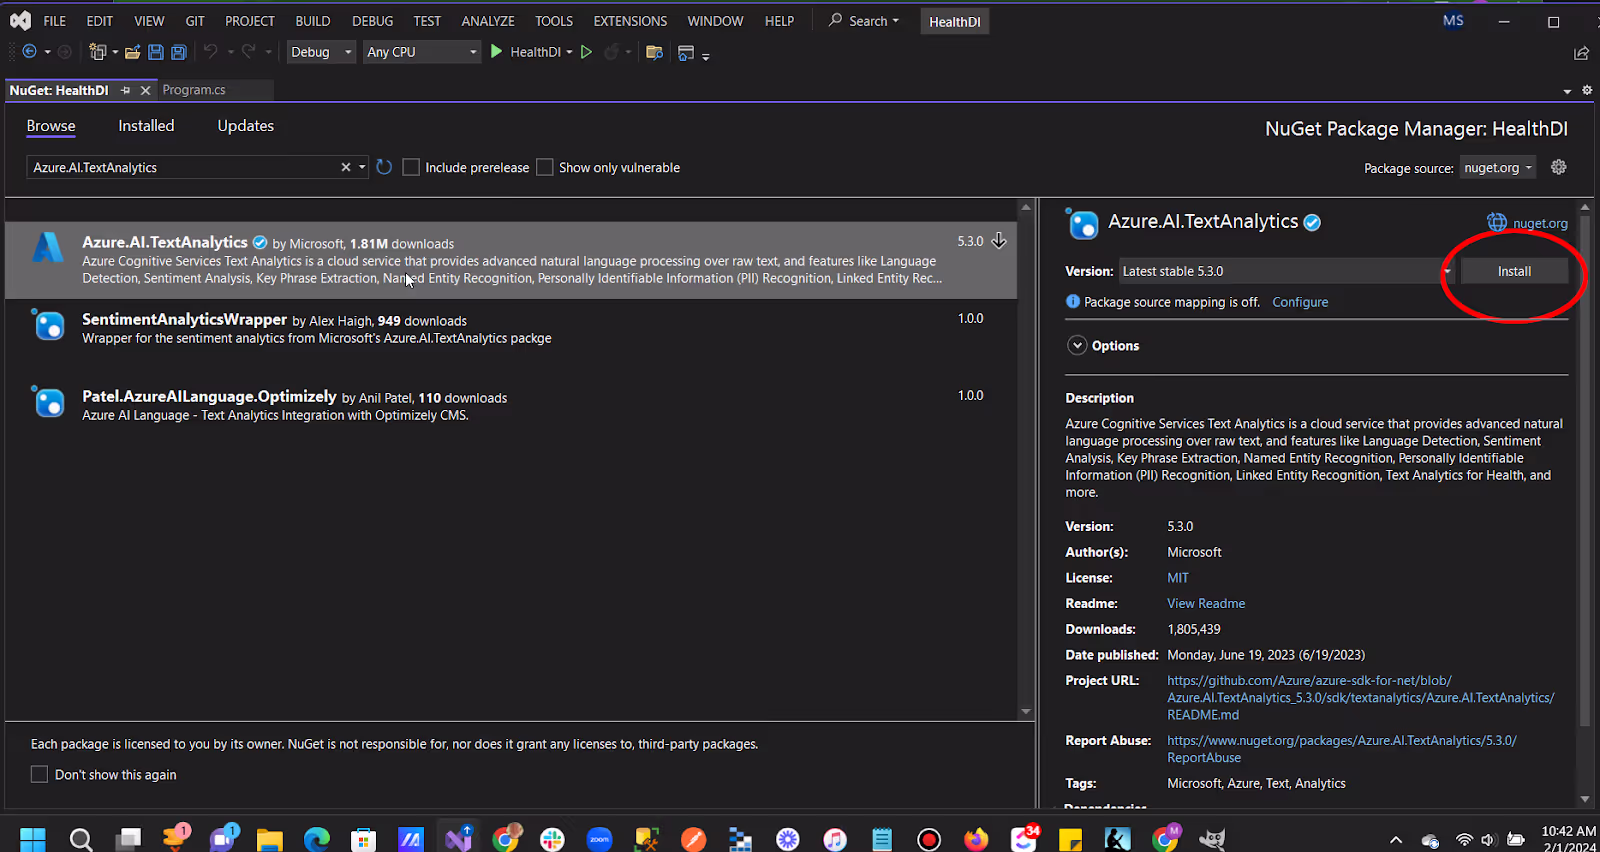Open Windows Start menu
The height and width of the screenshot is (852, 1600).
pyautogui.click(x=33, y=839)
